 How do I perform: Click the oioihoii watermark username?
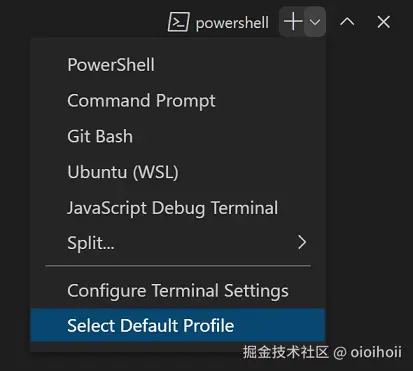[376, 352]
